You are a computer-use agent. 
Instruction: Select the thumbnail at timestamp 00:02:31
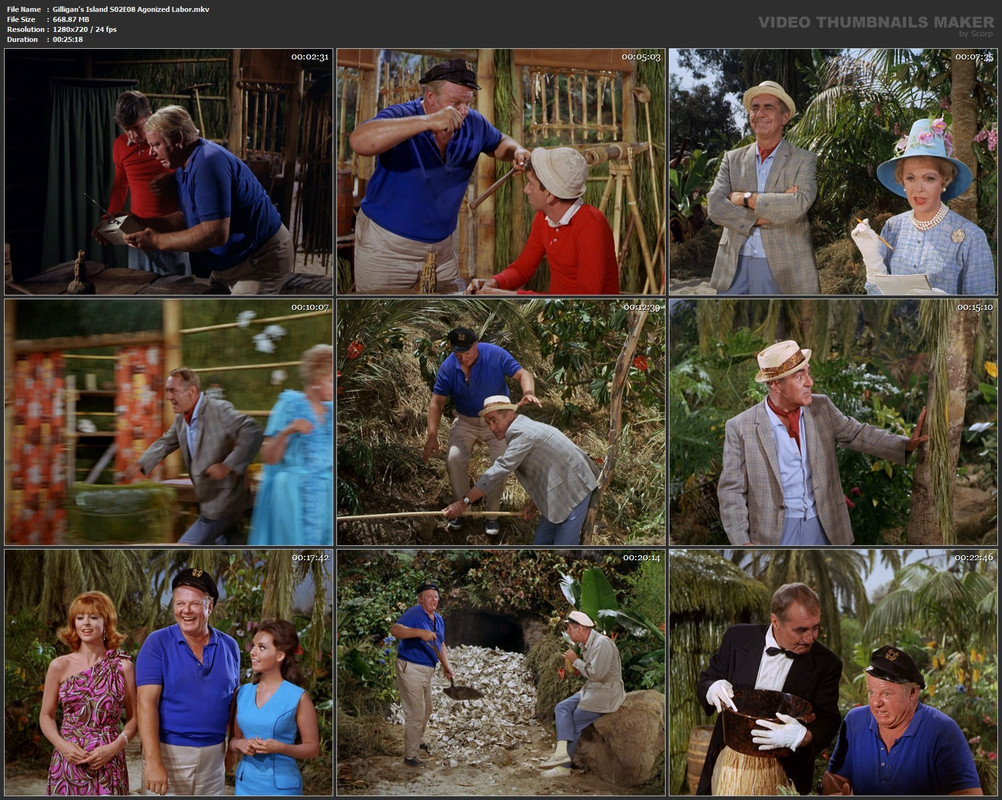pos(169,172)
